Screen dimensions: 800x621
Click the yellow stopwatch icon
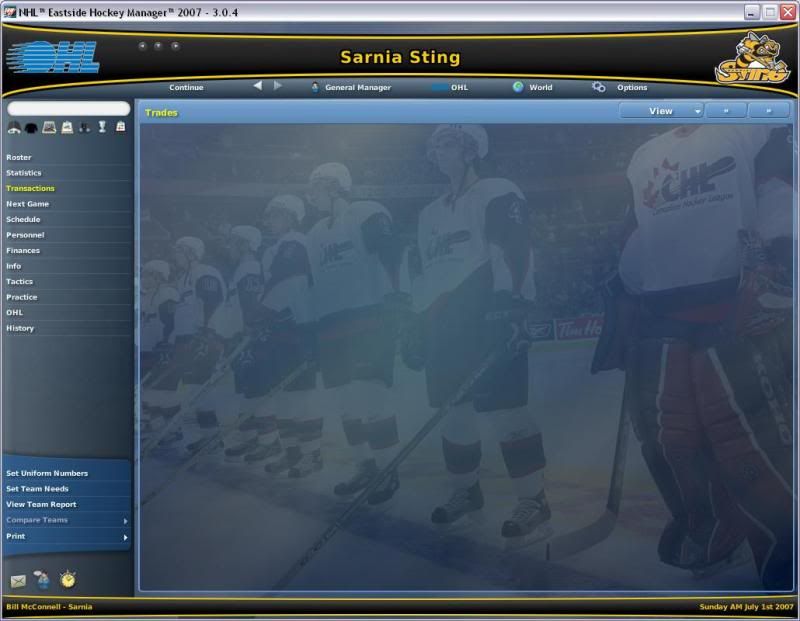click(x=68, y=579)
